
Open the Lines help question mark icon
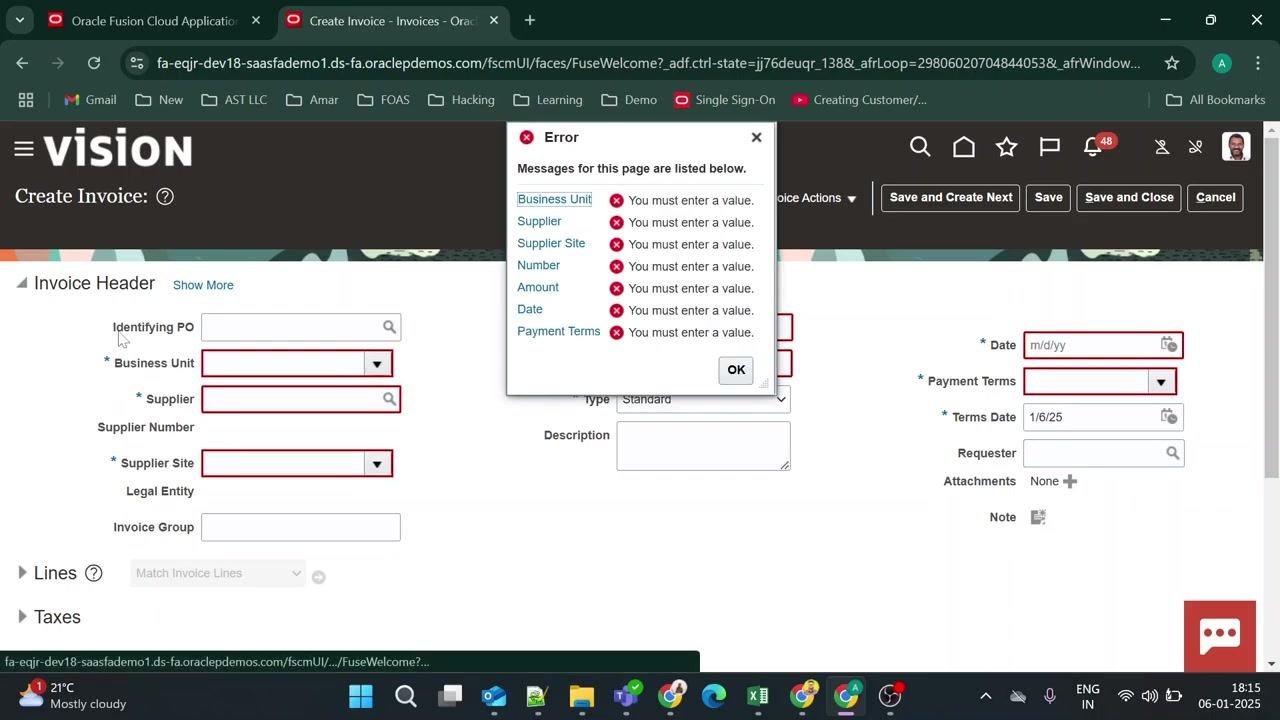click(x=94, y=573)
